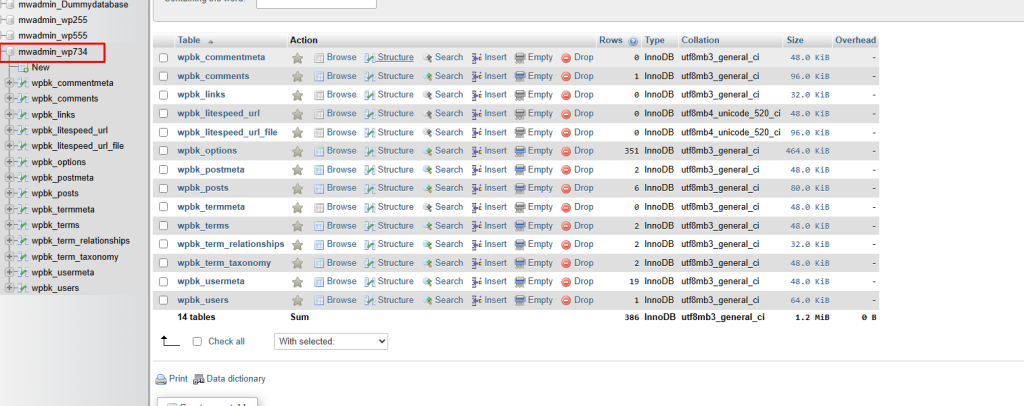Select the wpbk_users row checkbox

(x=163, y=301)
